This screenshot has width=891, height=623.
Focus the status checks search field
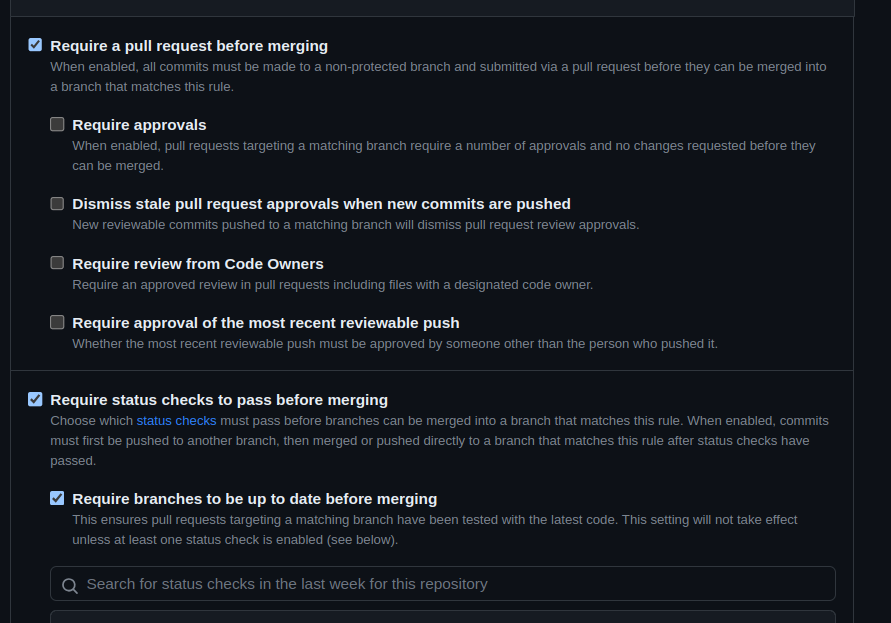450,584
